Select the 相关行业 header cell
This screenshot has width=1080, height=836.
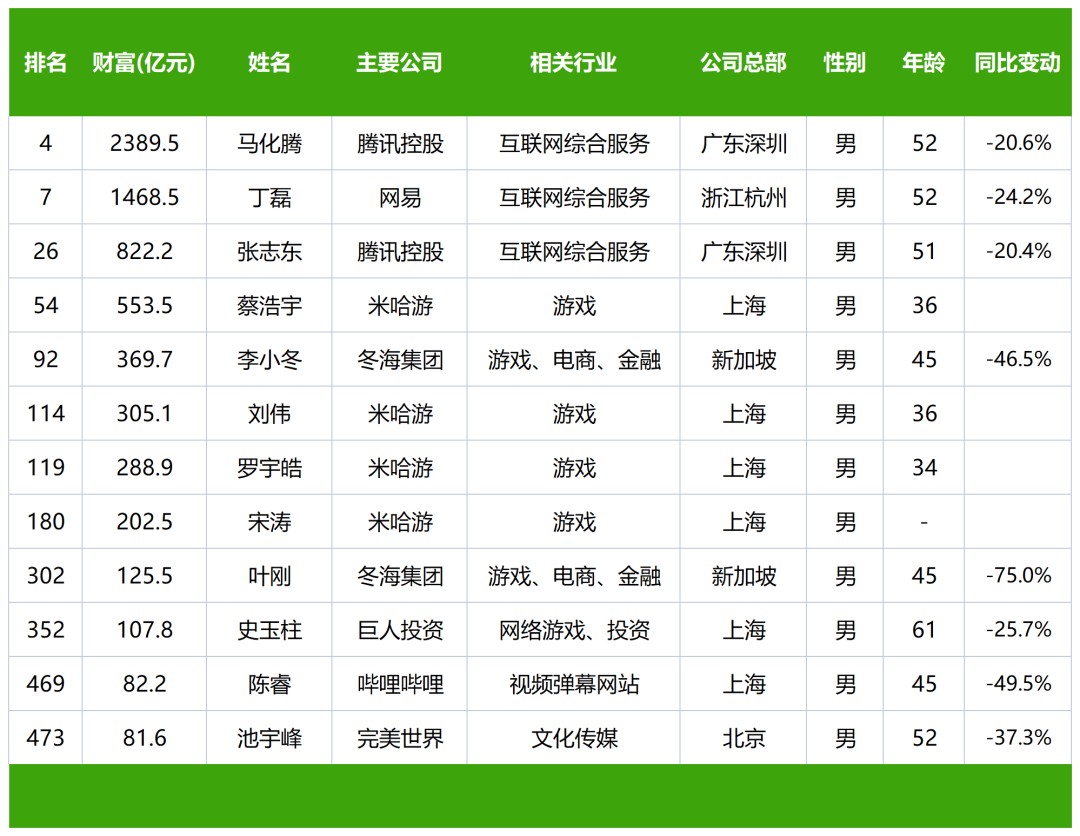573,63
